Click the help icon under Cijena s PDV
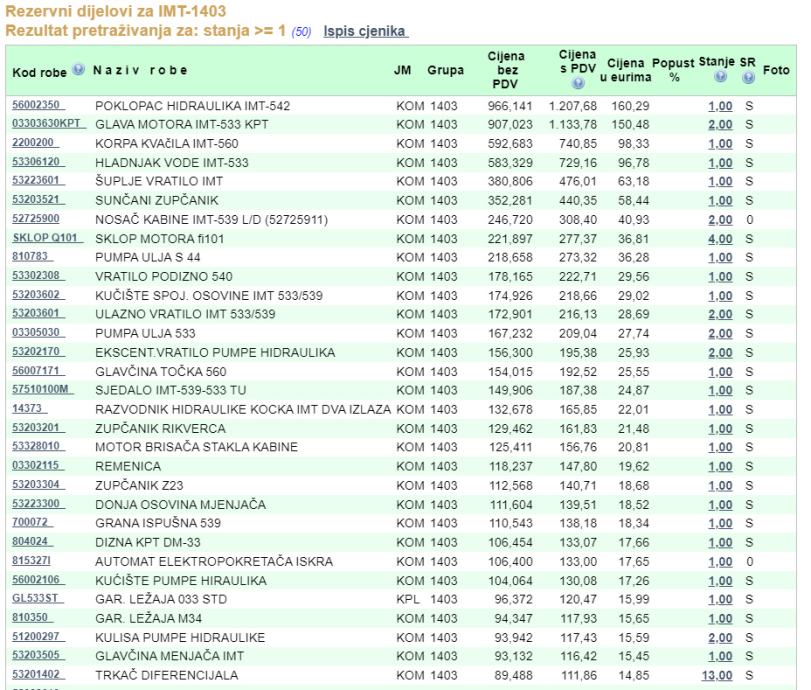811x690 pixels. (579, 85)
